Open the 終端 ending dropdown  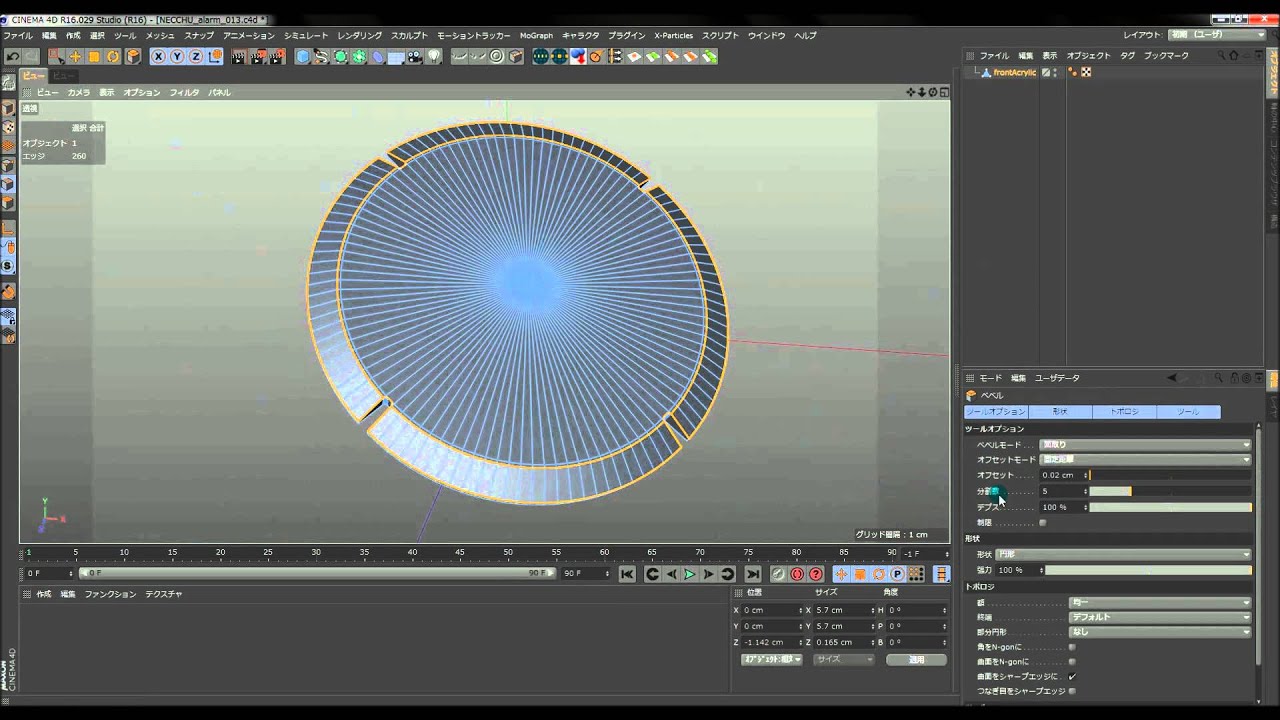[1160, 618]
